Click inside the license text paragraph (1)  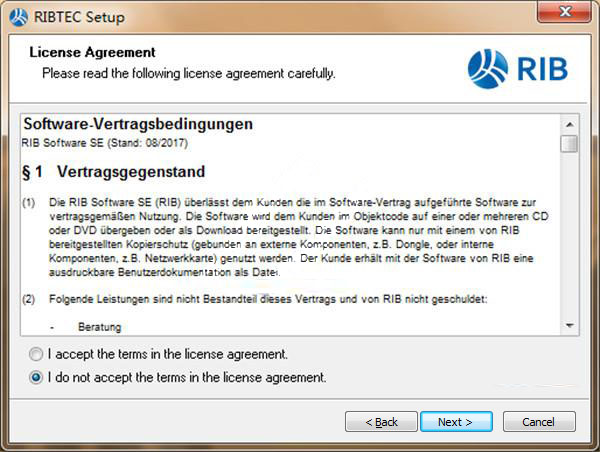tap(290, 236)
